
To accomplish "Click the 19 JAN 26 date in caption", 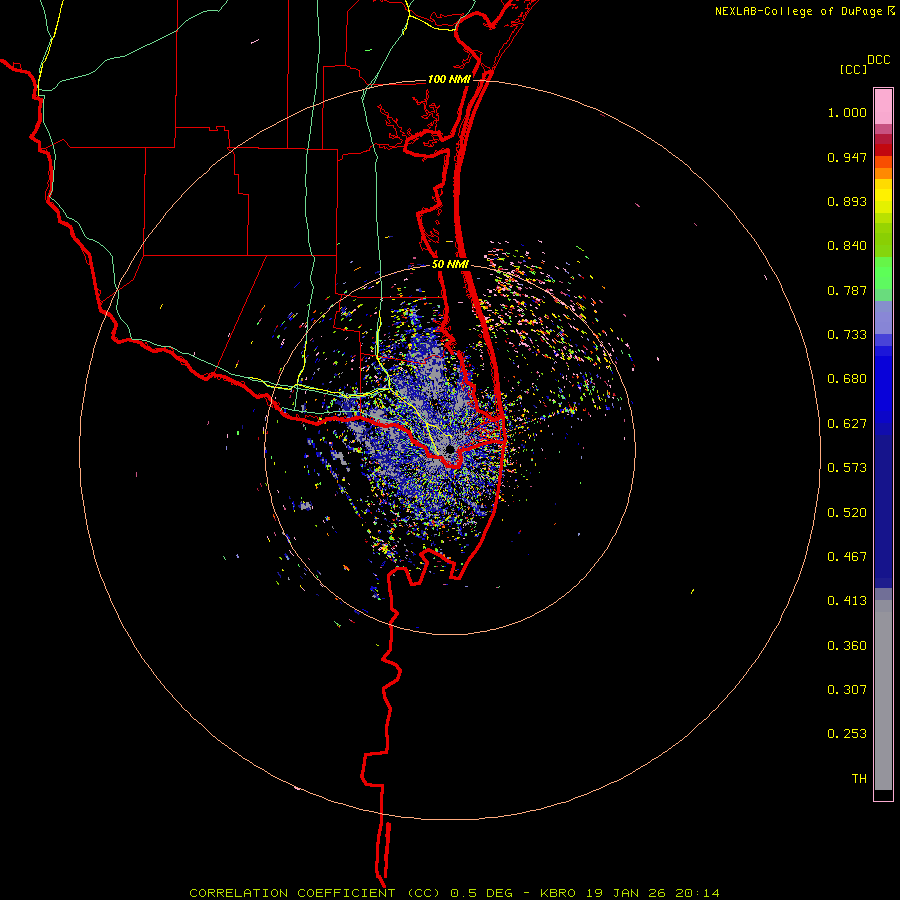I will [x=626, y=893].
